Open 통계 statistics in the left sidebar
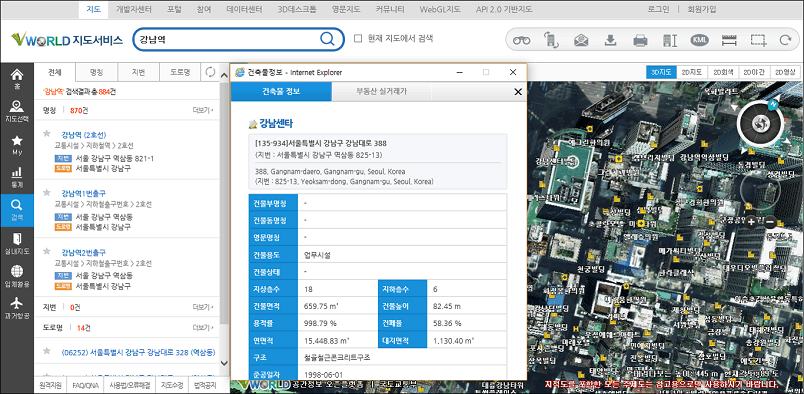804x394 pixels. [17, 178]
